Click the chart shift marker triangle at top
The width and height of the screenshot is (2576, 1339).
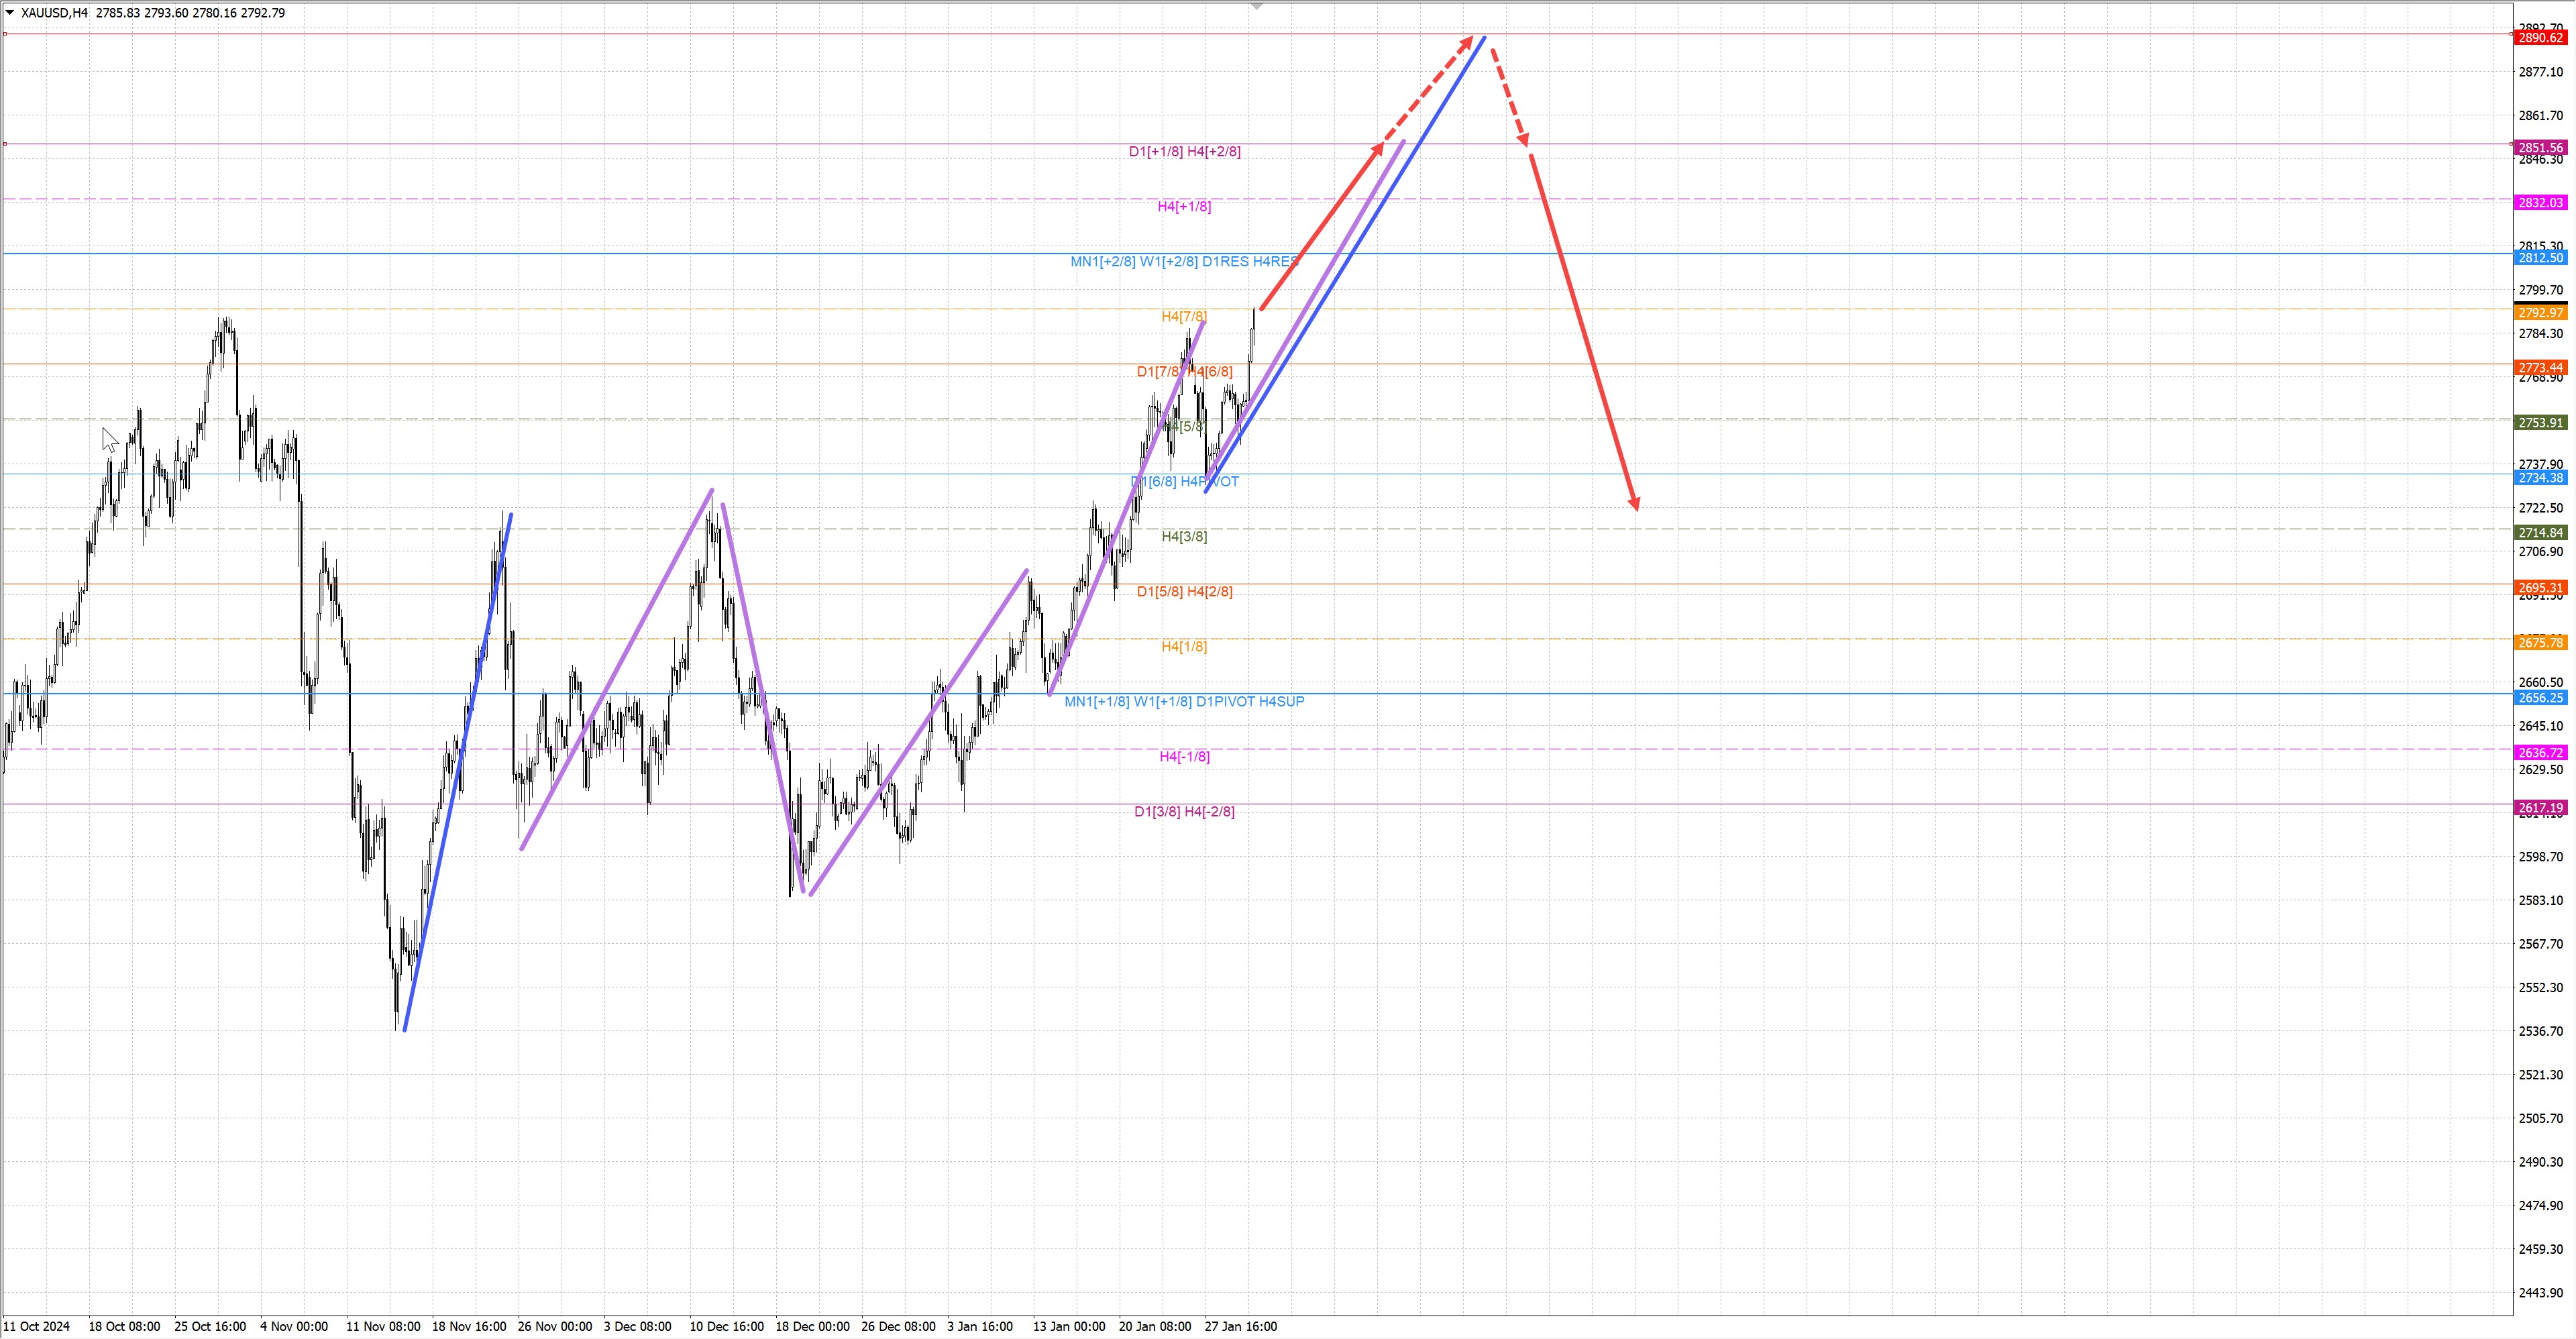[x=1257, y=6]
